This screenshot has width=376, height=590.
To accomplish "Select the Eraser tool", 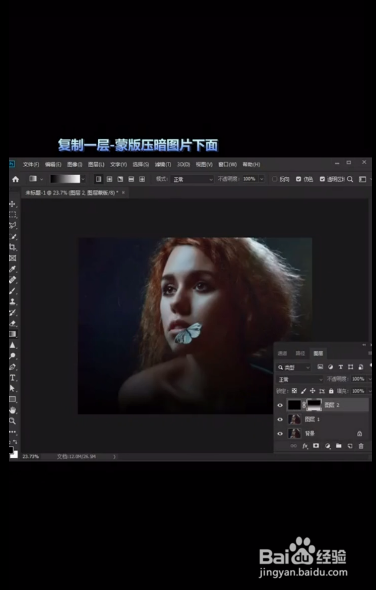I will 13,323.
